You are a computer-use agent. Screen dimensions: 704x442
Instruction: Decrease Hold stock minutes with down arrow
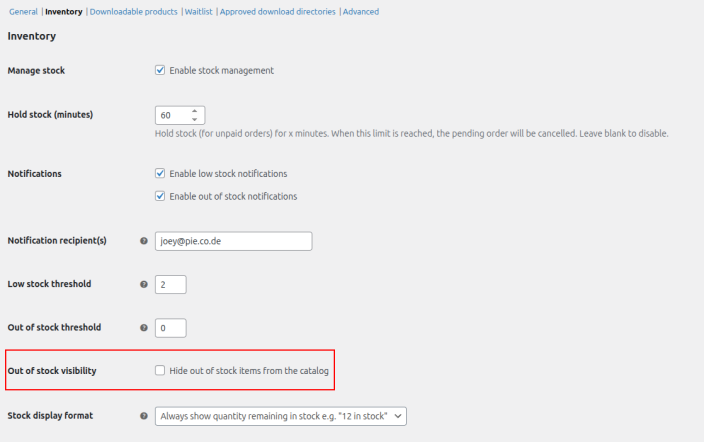(195, 119)
